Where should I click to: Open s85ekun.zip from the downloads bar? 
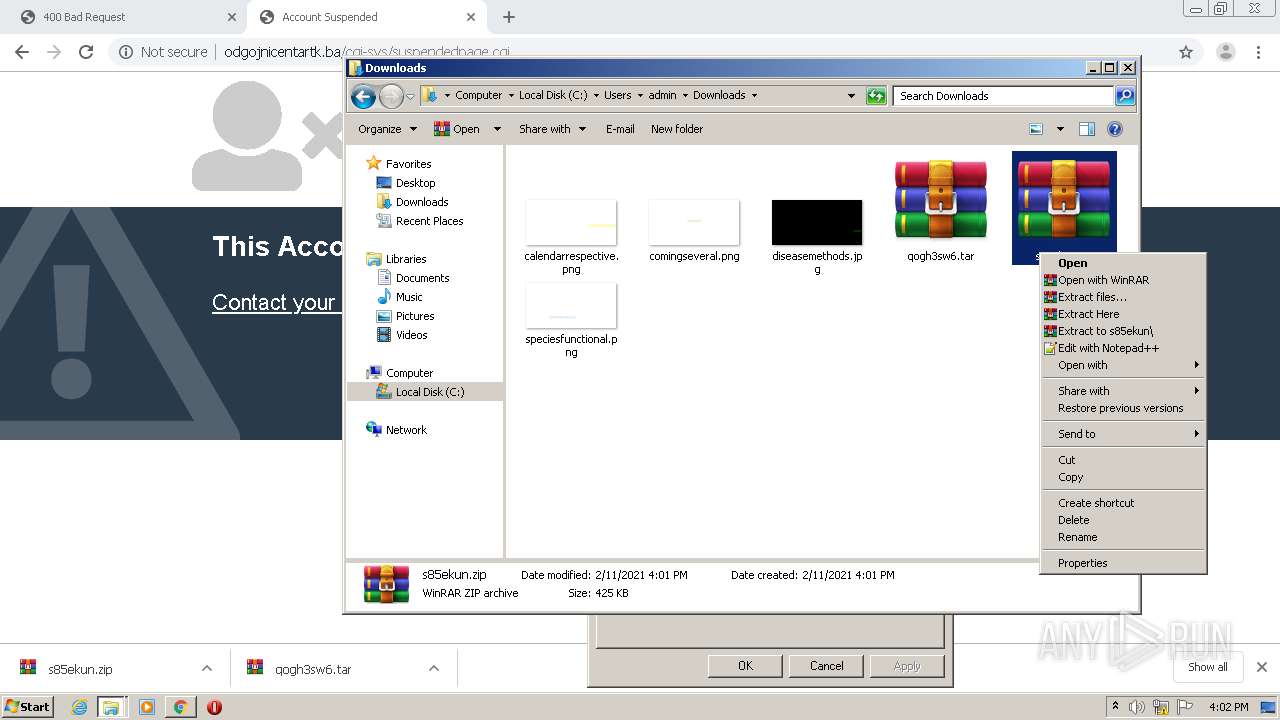coord(80,669)
